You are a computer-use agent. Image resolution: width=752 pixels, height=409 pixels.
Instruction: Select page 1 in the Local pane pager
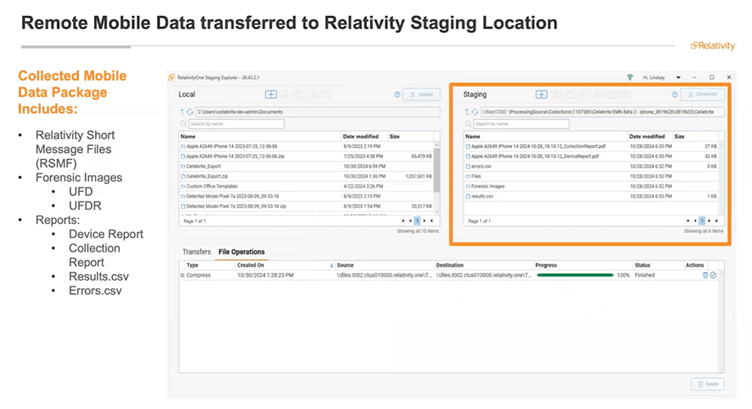click(x=417, y=221)
